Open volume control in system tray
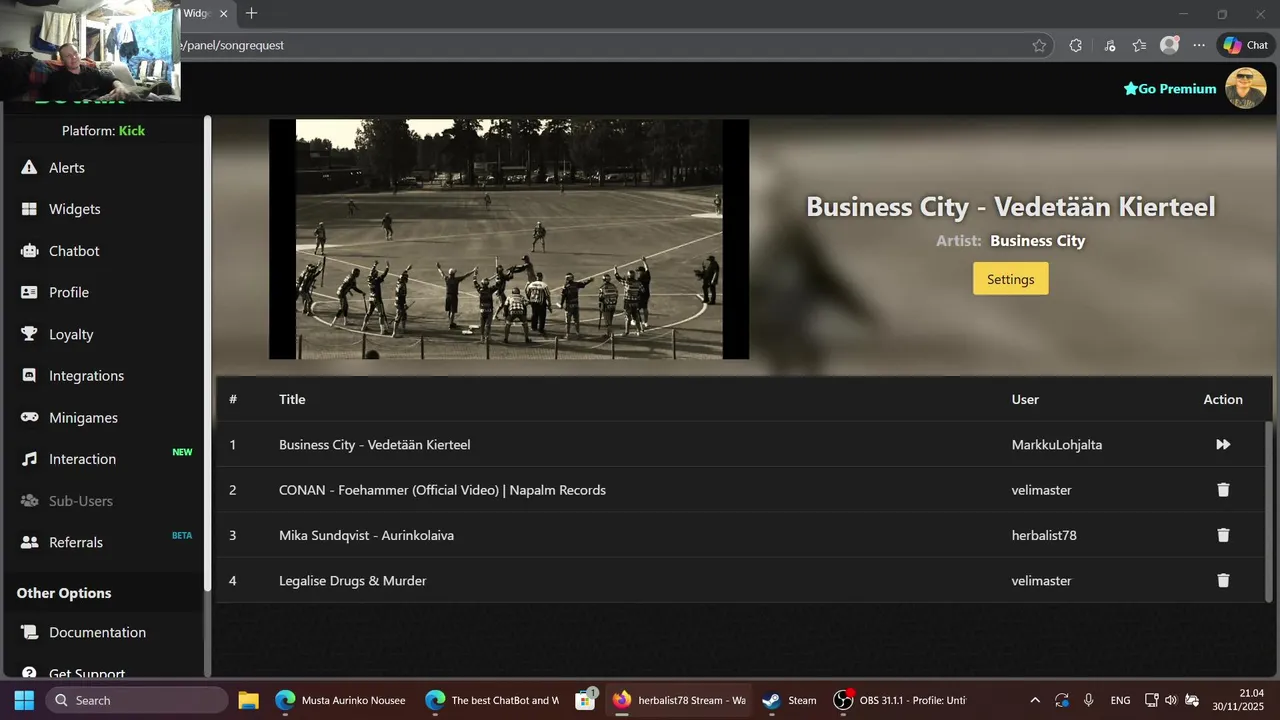The image size is (1280, 720). click(1171, 700)
